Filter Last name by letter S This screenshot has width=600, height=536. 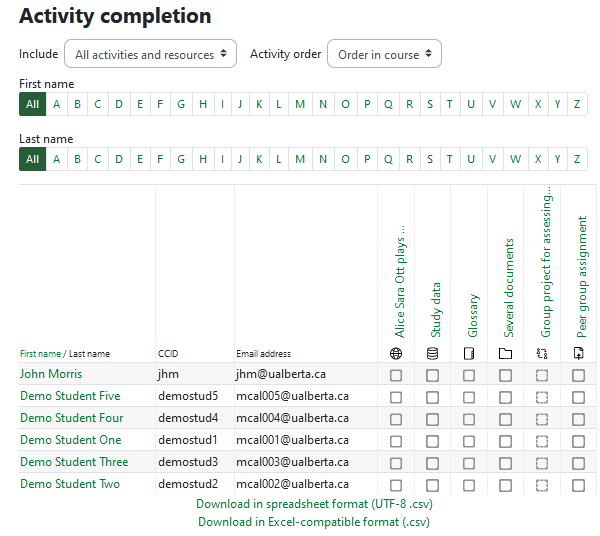[x=430, y=158]
